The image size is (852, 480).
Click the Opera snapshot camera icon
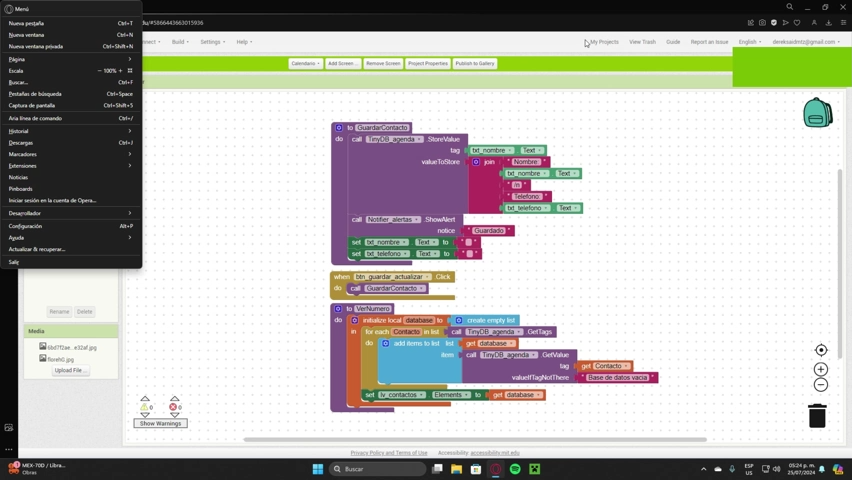click(x=762, y=22)
